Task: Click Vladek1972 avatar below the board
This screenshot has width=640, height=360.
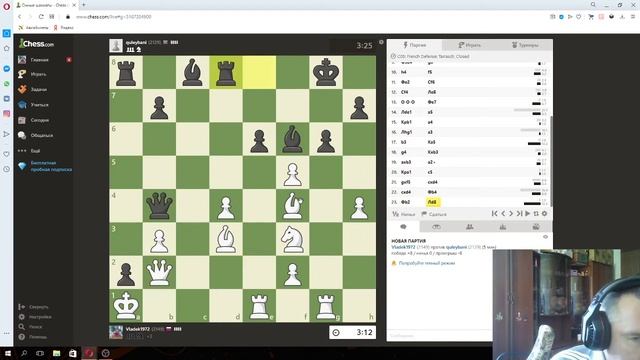Action: [x=116, y=332]
